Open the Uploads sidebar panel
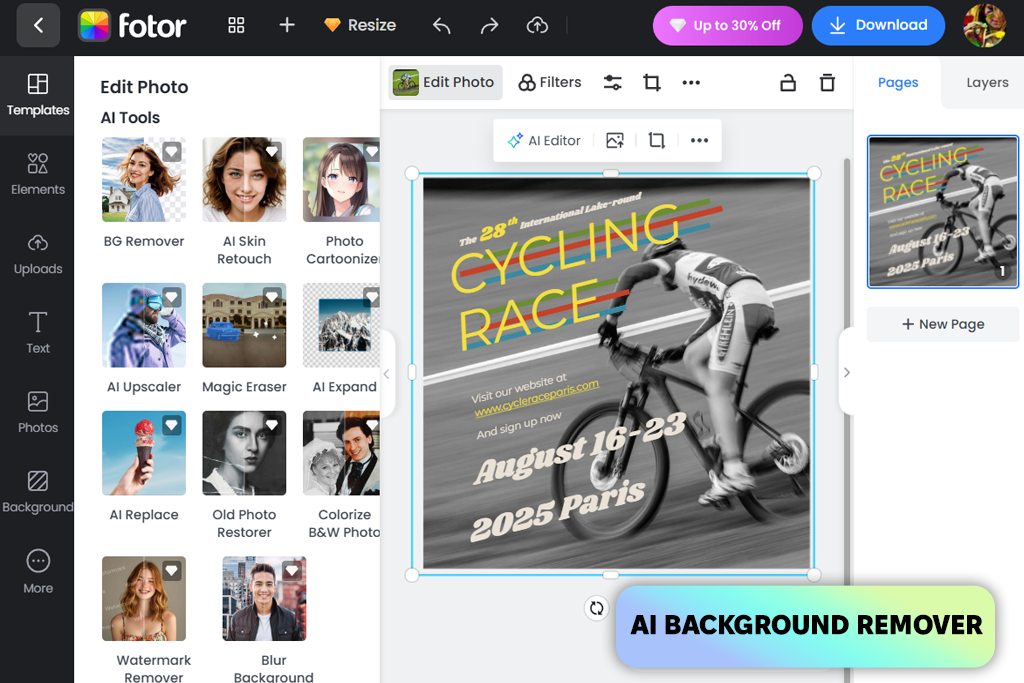The image size is (1024, 683). [38, 254]
